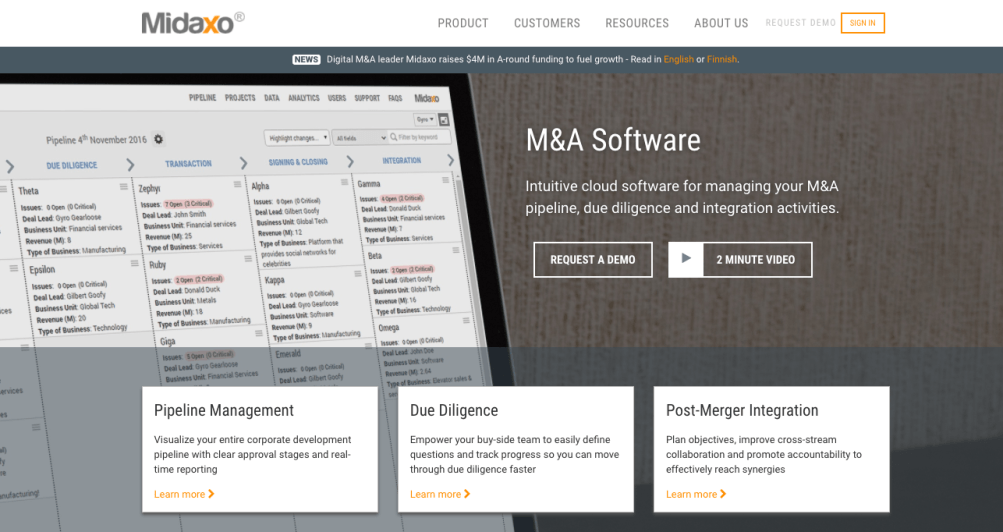
Task: Open the ABOUT US menu
Action: (x=721, y=23)
